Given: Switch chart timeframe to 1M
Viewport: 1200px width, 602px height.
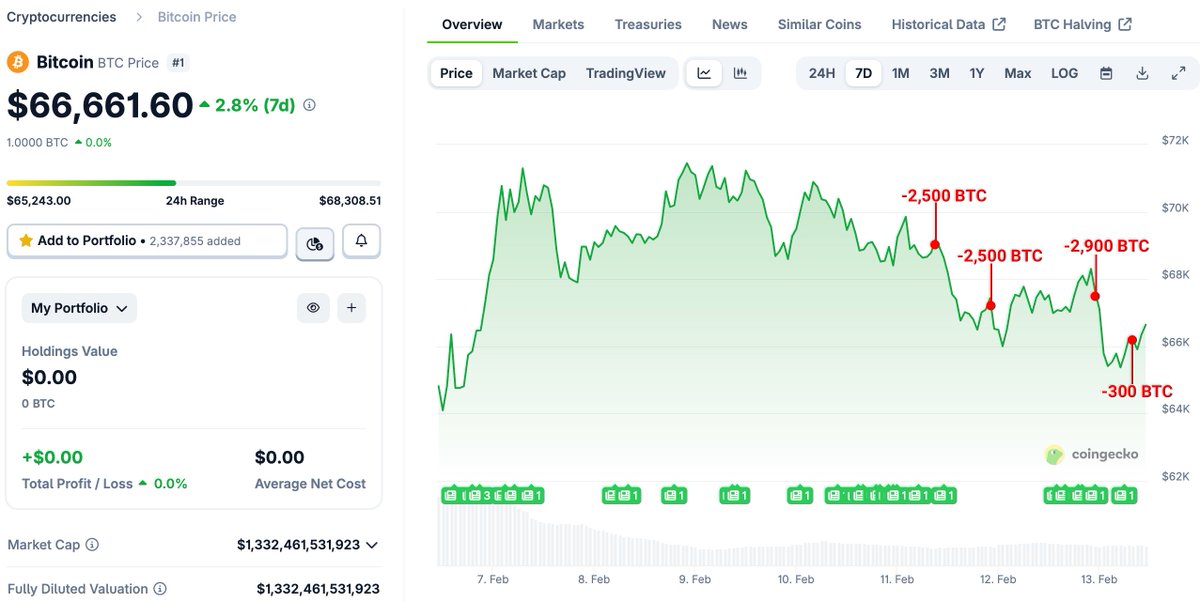Looking at the screenshot, I should pos(900,73).
